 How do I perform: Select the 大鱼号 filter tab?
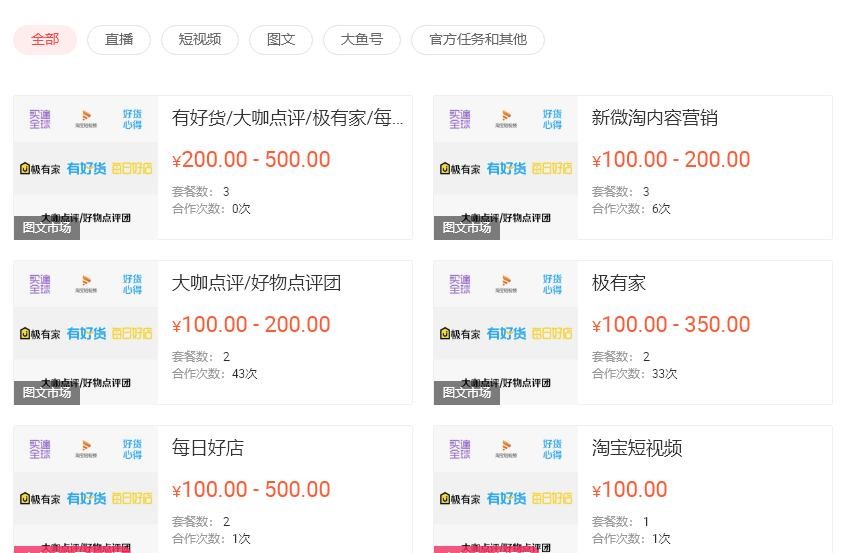point(362,40)
